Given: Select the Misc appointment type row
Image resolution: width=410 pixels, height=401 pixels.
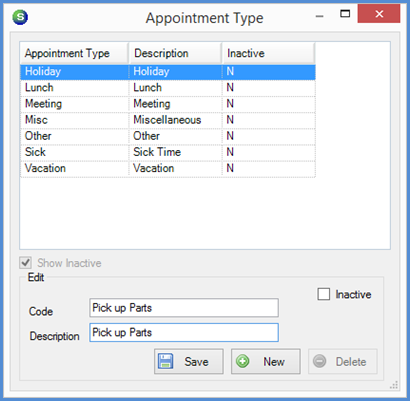Looking at the screenshot, I should (168, 120).
